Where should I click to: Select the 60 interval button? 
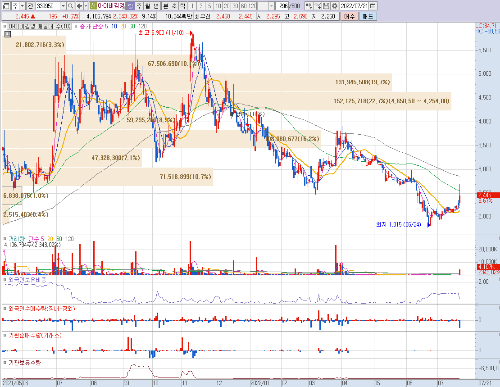point(244,6)
